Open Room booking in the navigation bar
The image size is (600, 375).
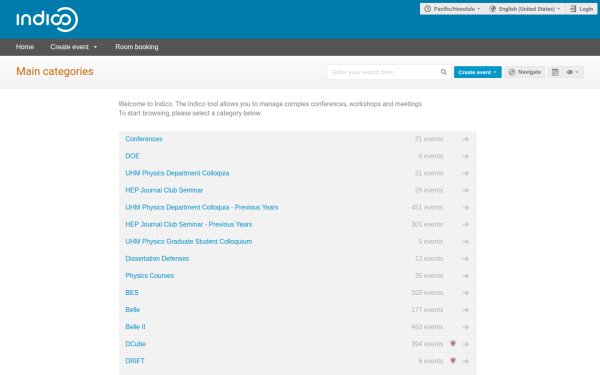137,47
